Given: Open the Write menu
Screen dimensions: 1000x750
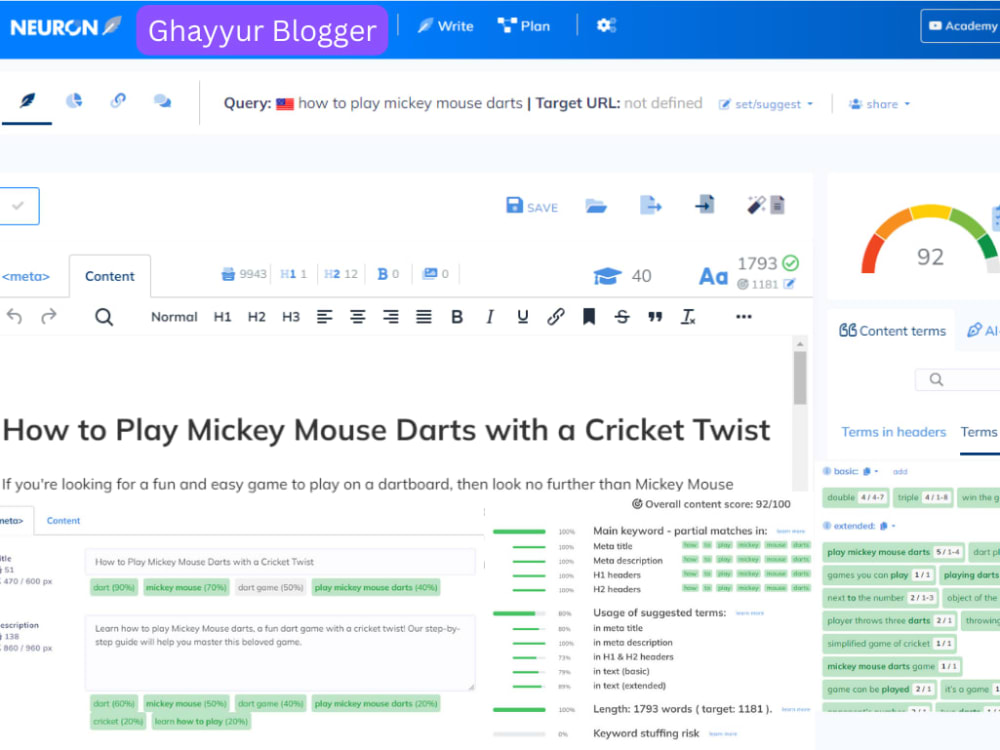Looking at the screenshot, I should point(446,26).
